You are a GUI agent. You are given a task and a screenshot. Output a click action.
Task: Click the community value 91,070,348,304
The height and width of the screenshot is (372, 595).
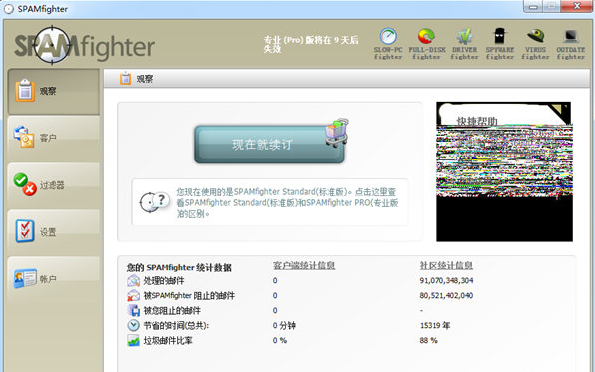pos(446,281)
